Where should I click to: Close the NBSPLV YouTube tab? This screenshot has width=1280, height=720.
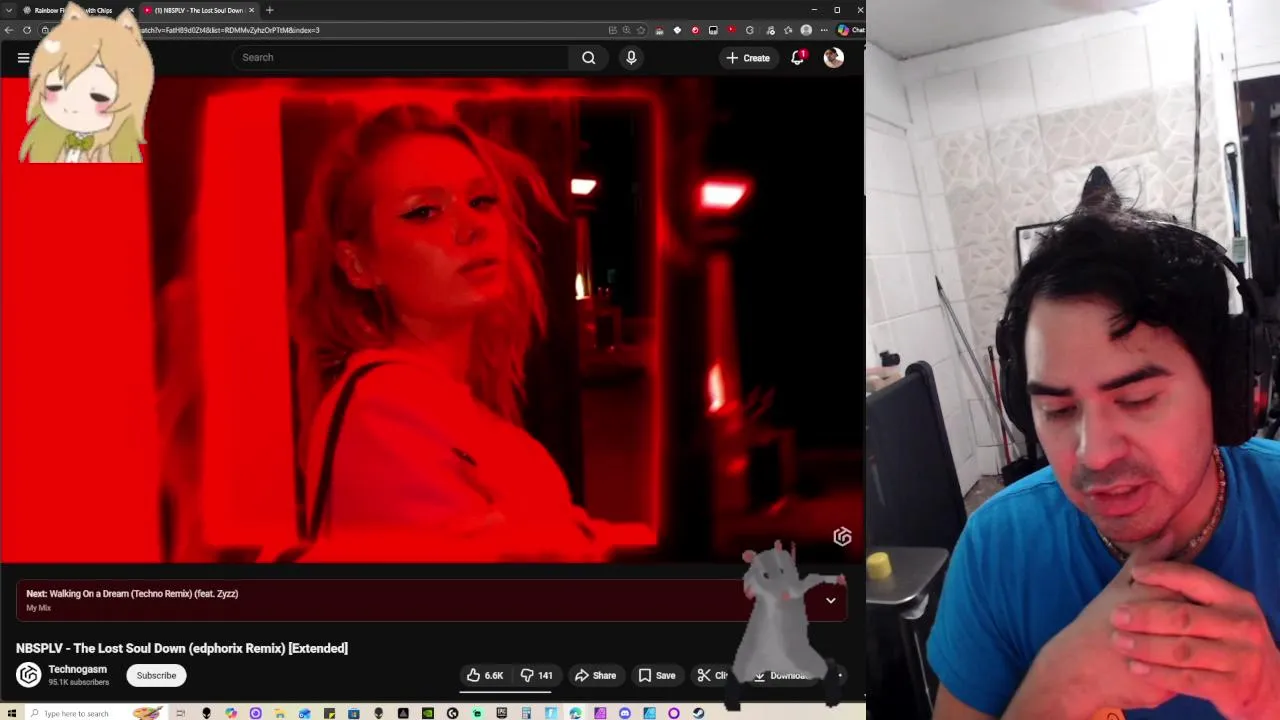click(252, 10)
